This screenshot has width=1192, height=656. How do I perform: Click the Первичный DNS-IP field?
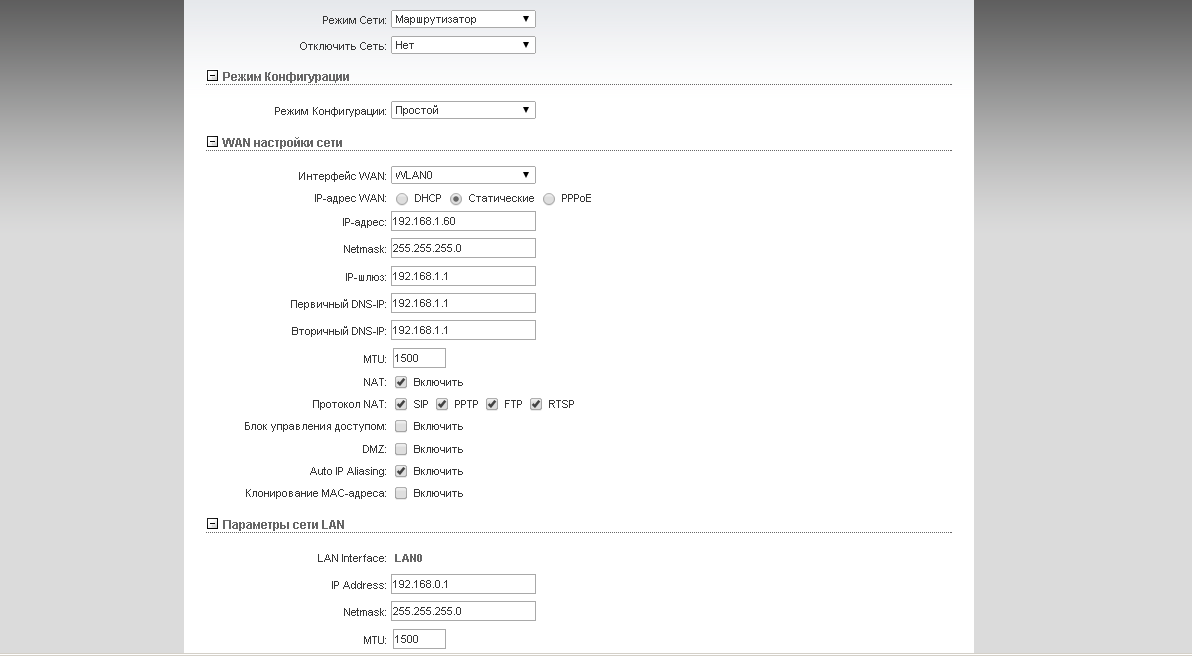tap(463, 303)
